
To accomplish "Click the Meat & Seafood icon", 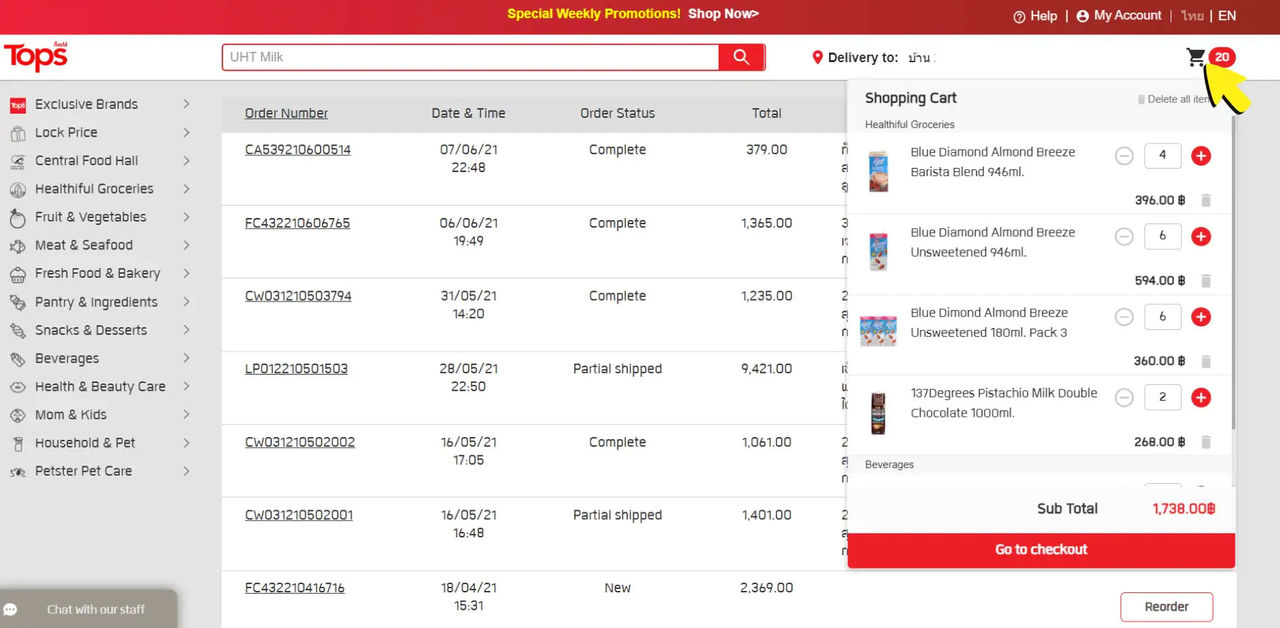I will pyautogui.click(x=17, y=245).
